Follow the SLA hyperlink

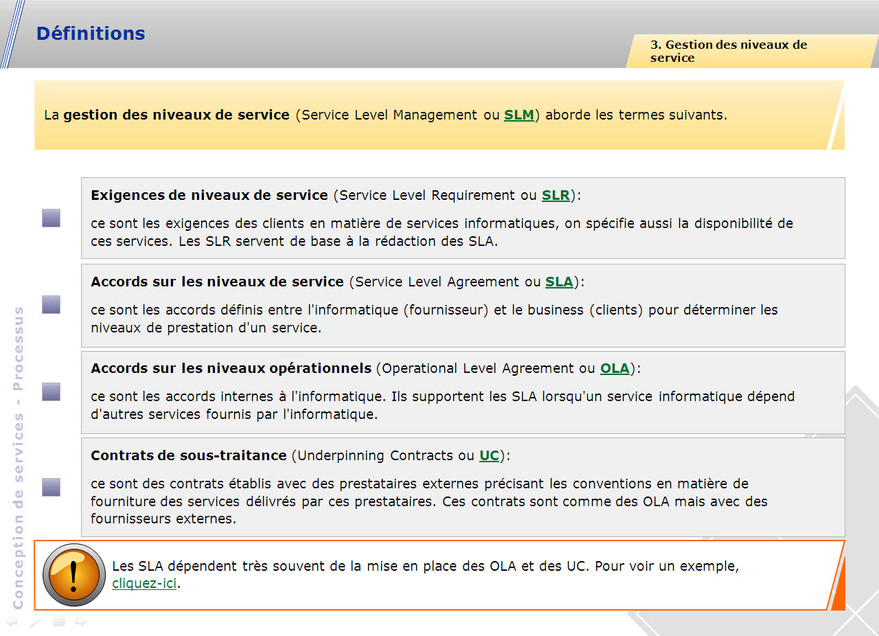[x=559, y=282]
